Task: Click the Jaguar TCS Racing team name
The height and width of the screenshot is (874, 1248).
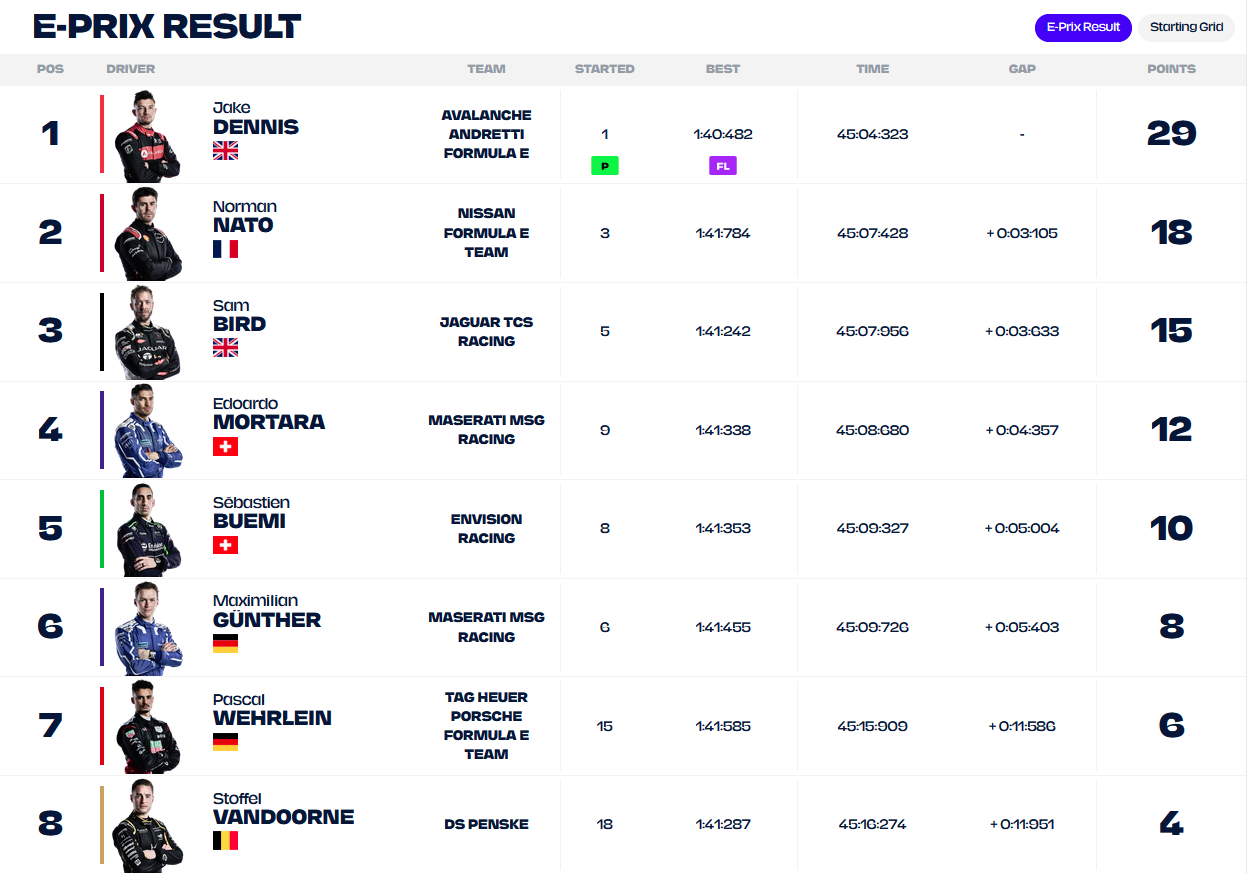Action: pos(486,331)
